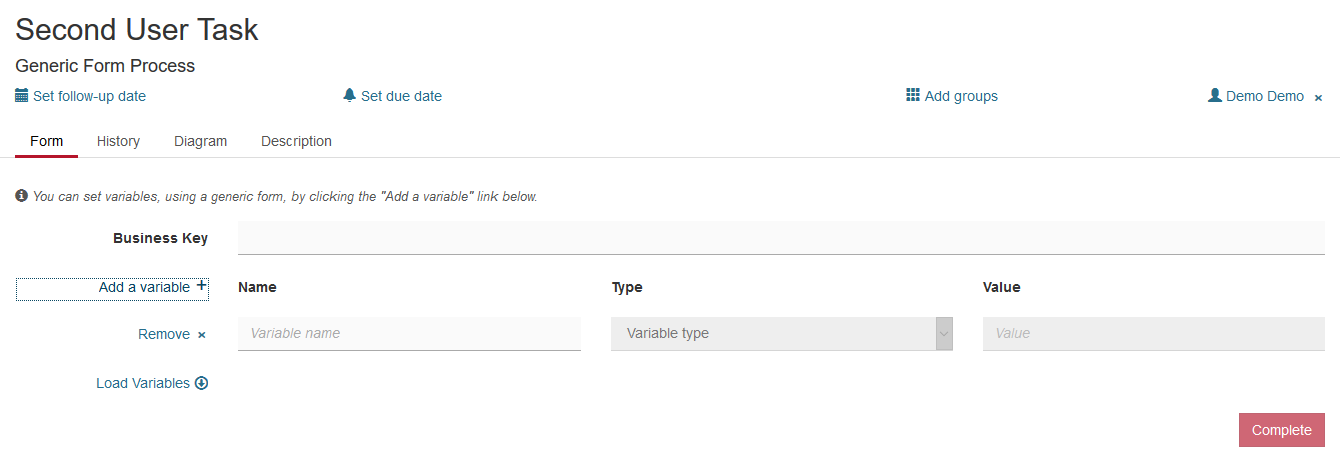Image resolution: width=1340 pixels, height=457 pixels.
Task: Click the Add a variable link text
Action: pyautogui.click(x=144, y=287)
